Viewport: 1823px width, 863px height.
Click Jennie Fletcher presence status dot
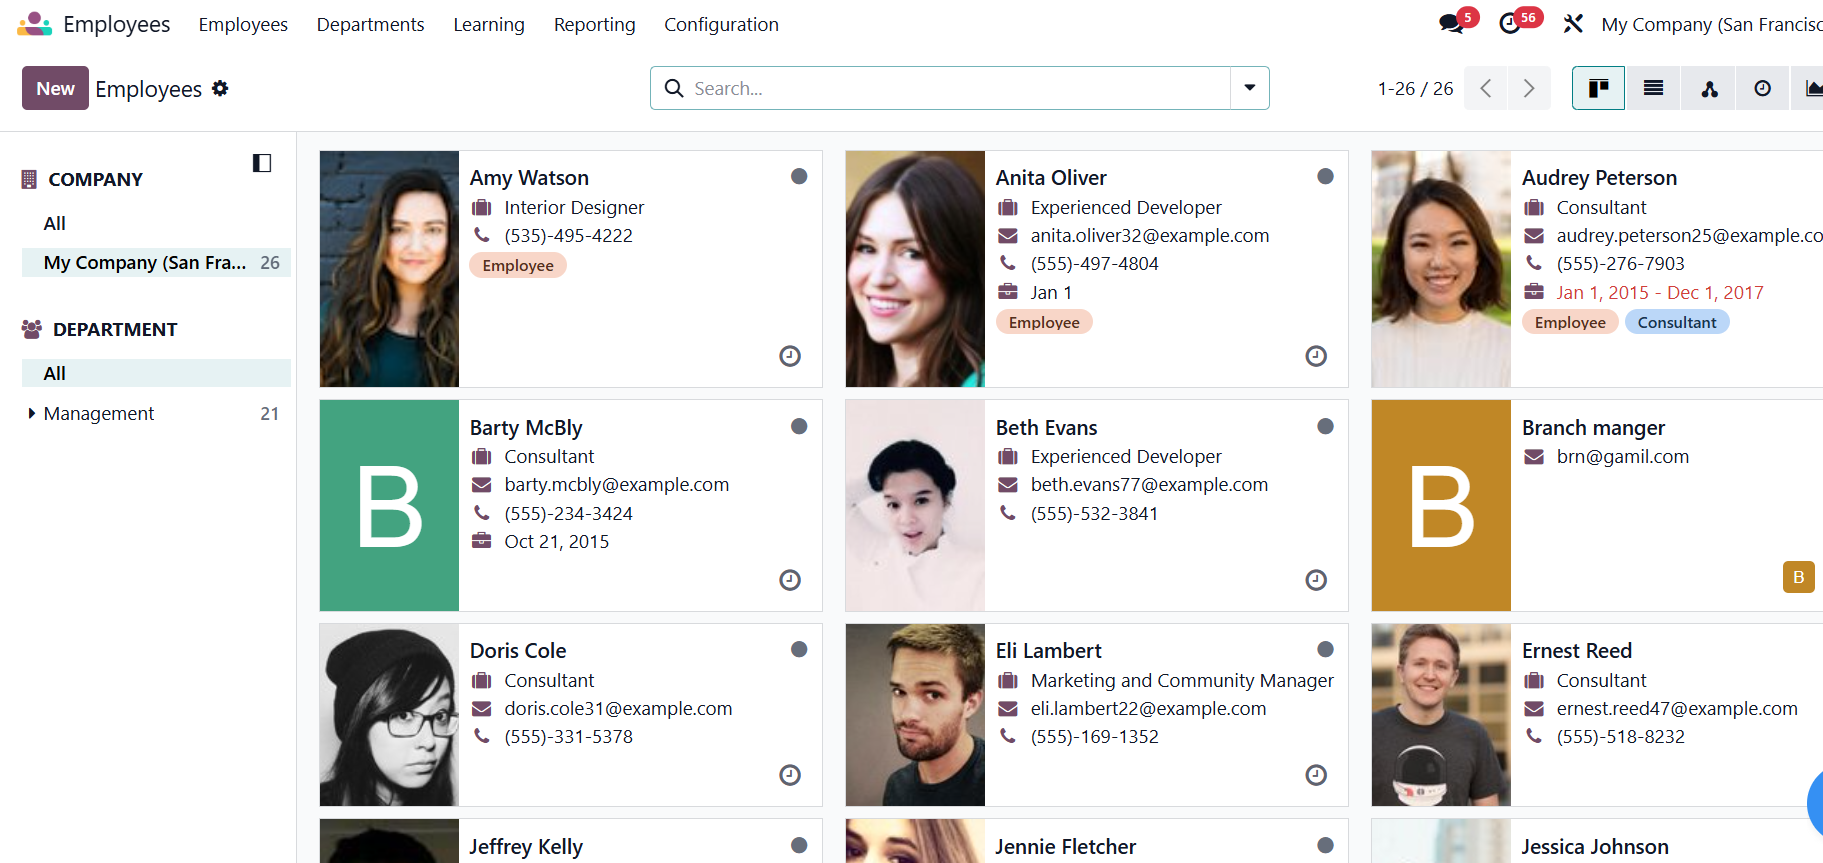pyautogui.click(x=1325, y=845)
